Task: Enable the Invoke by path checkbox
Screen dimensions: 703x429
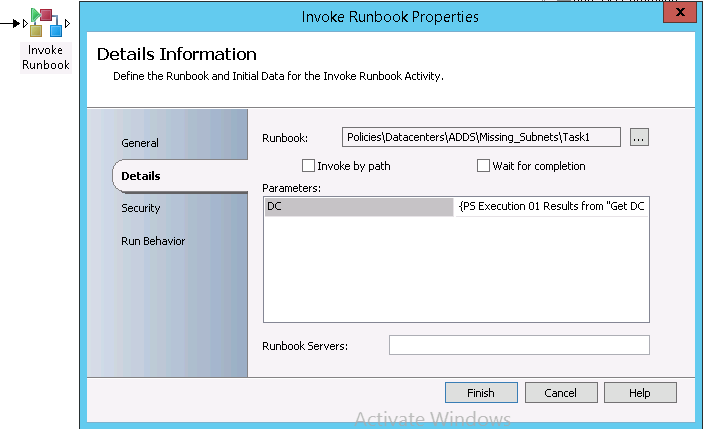Action: pyautogui.click(x=308, y=166)
